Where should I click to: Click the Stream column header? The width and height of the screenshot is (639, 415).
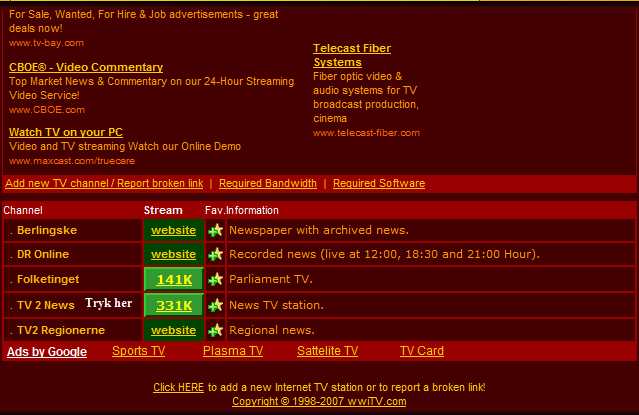[x=163, y=210]
